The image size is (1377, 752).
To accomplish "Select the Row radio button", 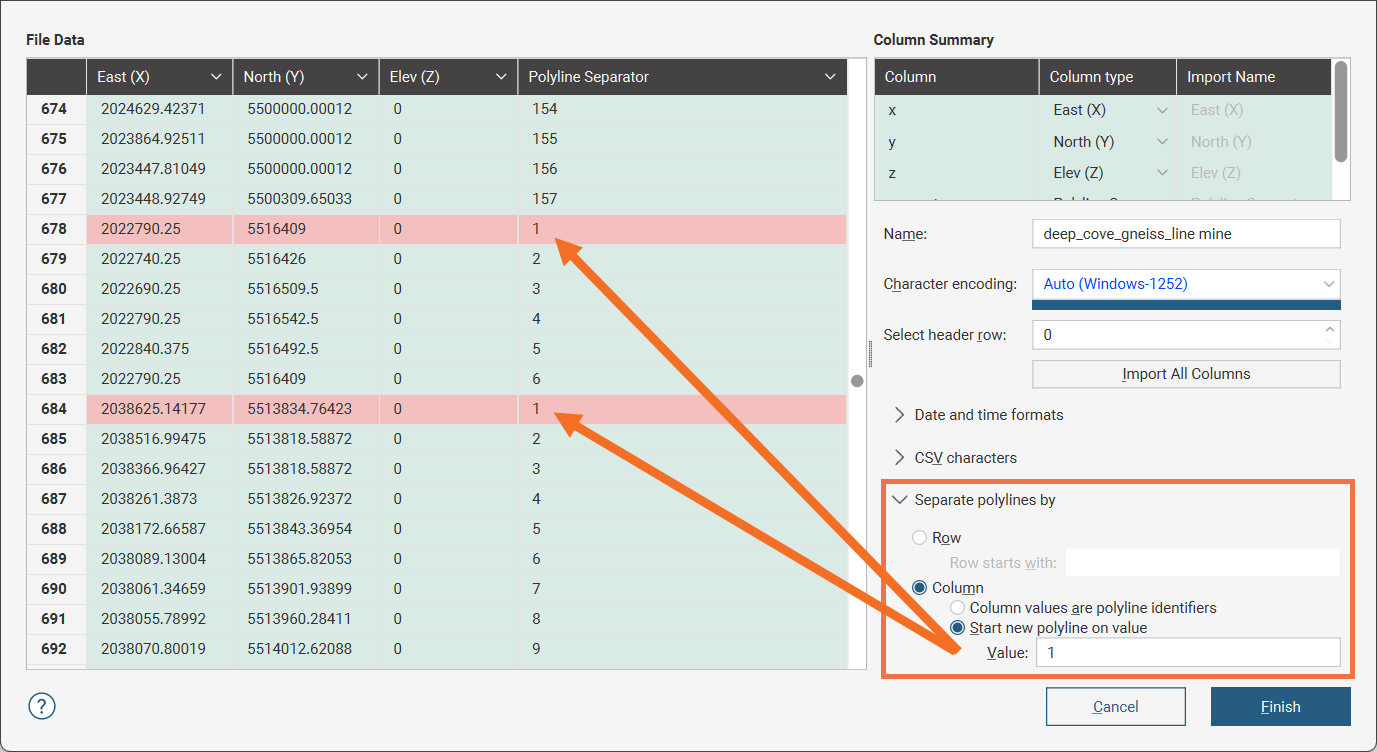I will [919, 538].
